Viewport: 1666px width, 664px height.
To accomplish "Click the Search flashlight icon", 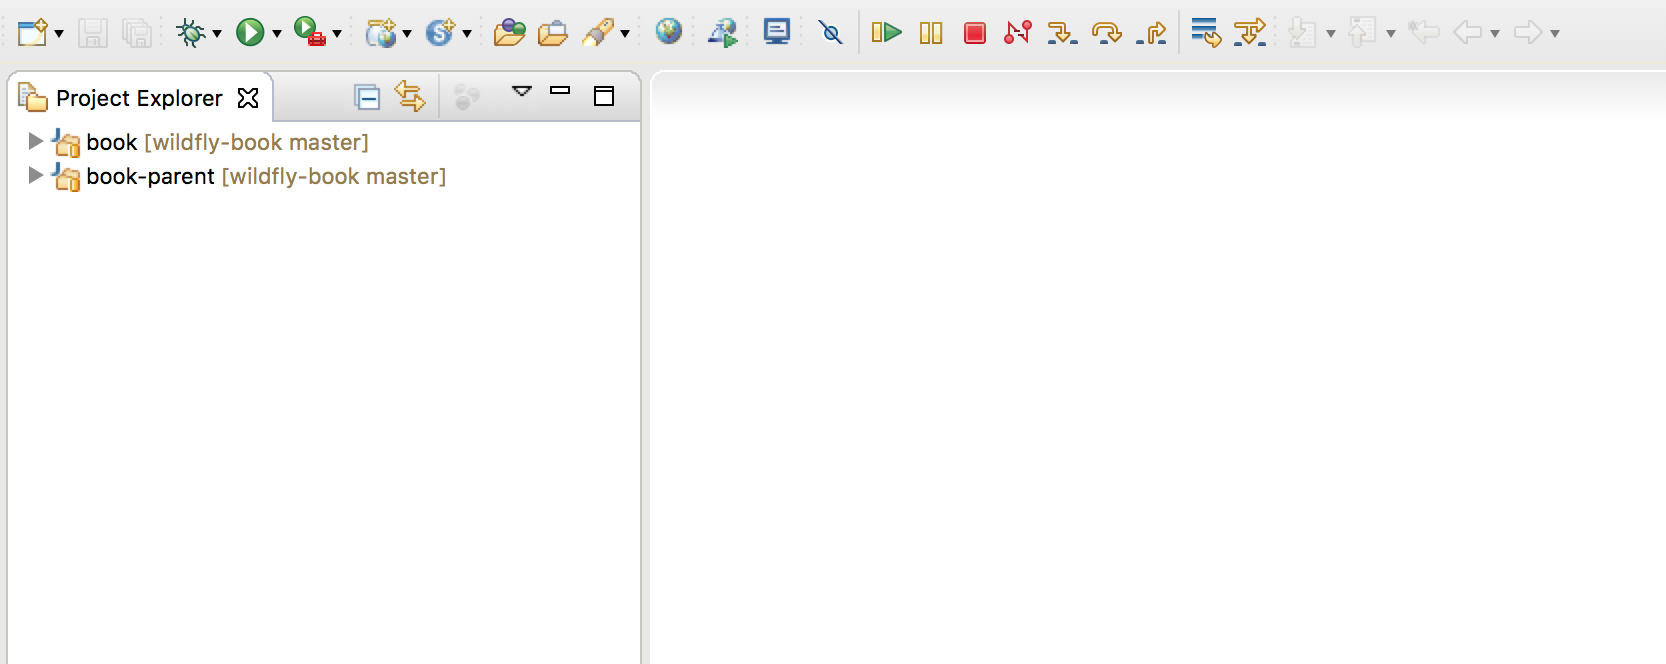I will 598,33.
